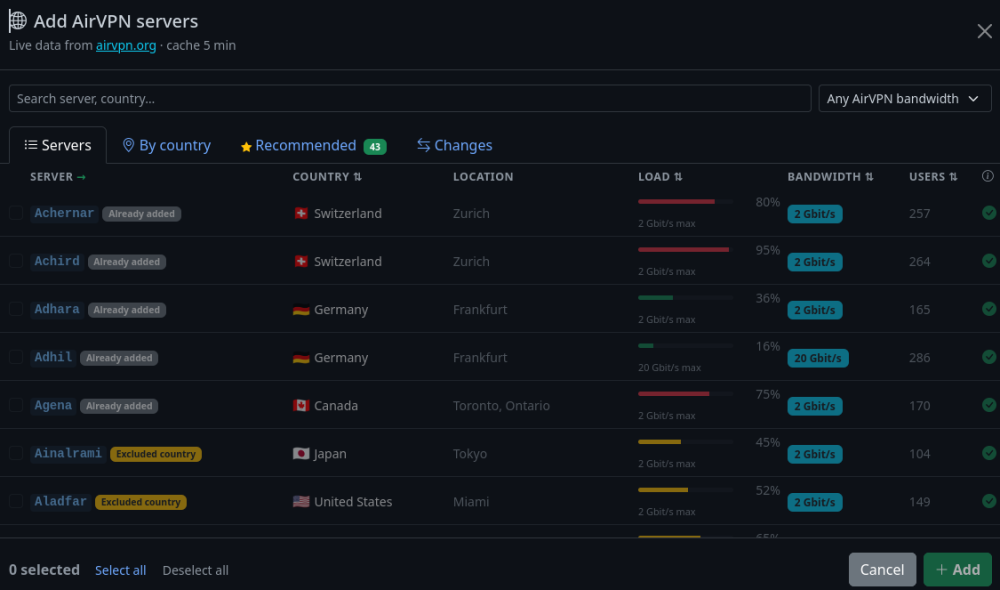The width and height of the screenshot is (1000, 590).
Task: Sort by the SERVER column header
Action: click(57, 177)
